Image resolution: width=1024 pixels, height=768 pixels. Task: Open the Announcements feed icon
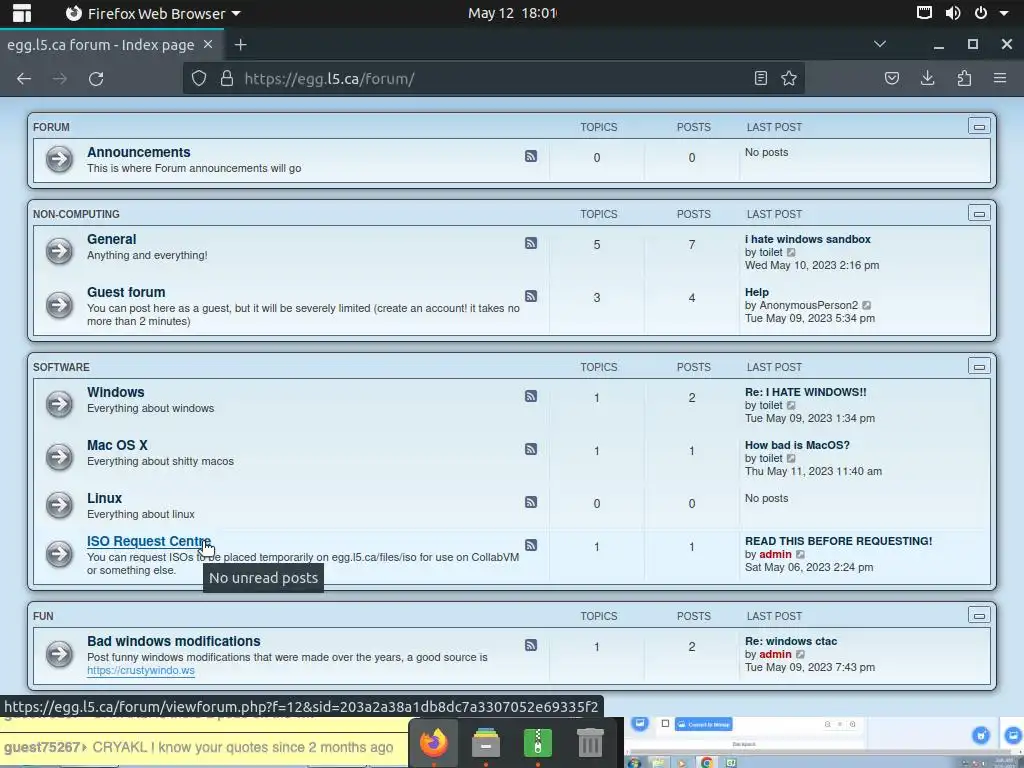[x=531, y=156]
